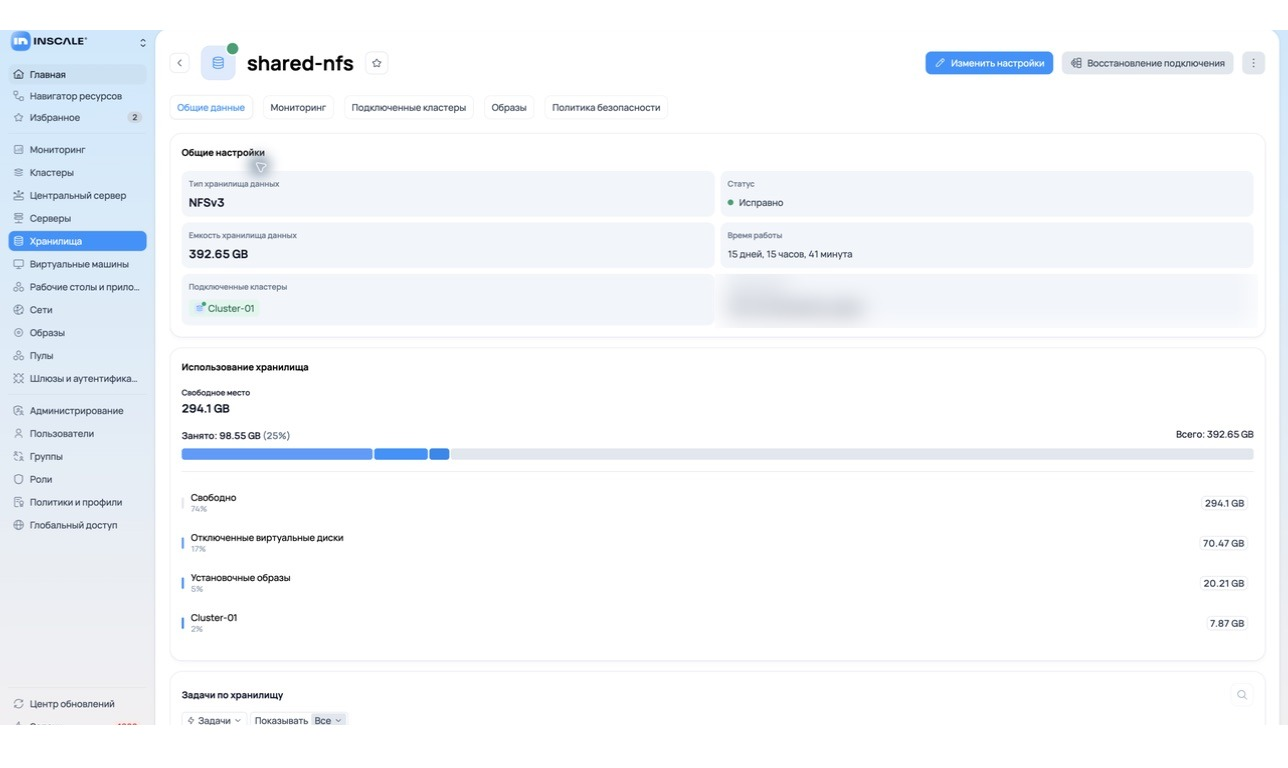The image size is (1288, 768).
Task: Star shared-nfs as favorite
Action: (x=377, y=63)
